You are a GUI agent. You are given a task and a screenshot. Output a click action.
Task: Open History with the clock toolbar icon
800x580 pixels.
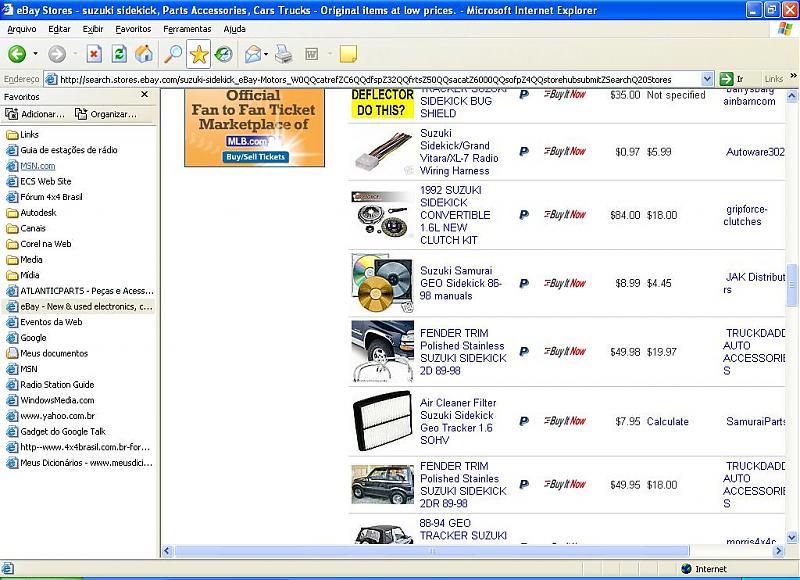223,54
